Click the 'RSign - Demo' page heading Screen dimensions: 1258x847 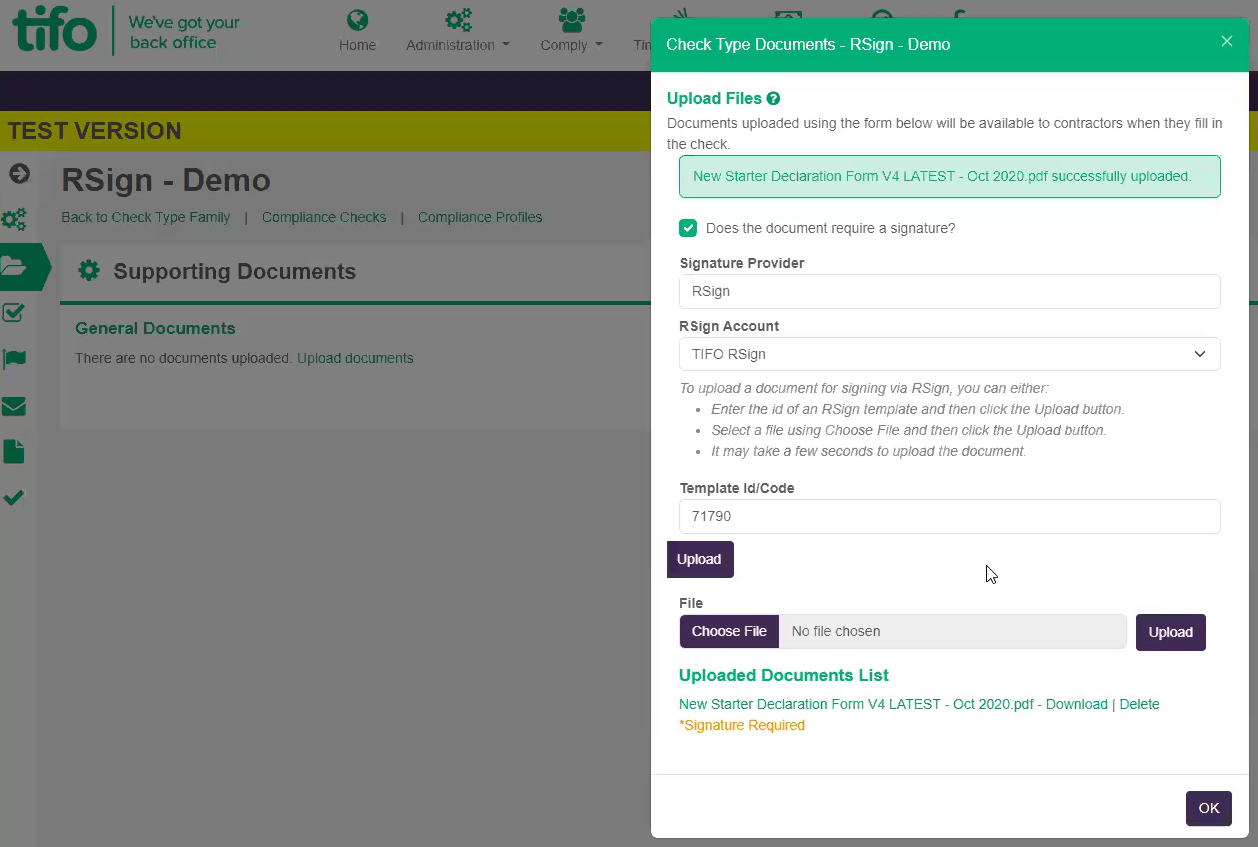166,180
